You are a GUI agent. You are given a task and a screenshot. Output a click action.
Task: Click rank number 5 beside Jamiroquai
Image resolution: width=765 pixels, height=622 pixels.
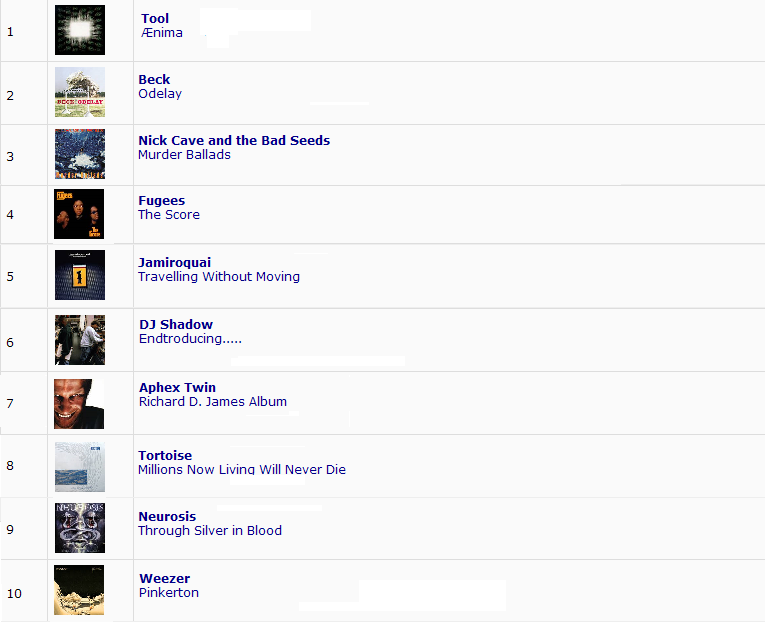pyautogui.click(x=10, y=277)
